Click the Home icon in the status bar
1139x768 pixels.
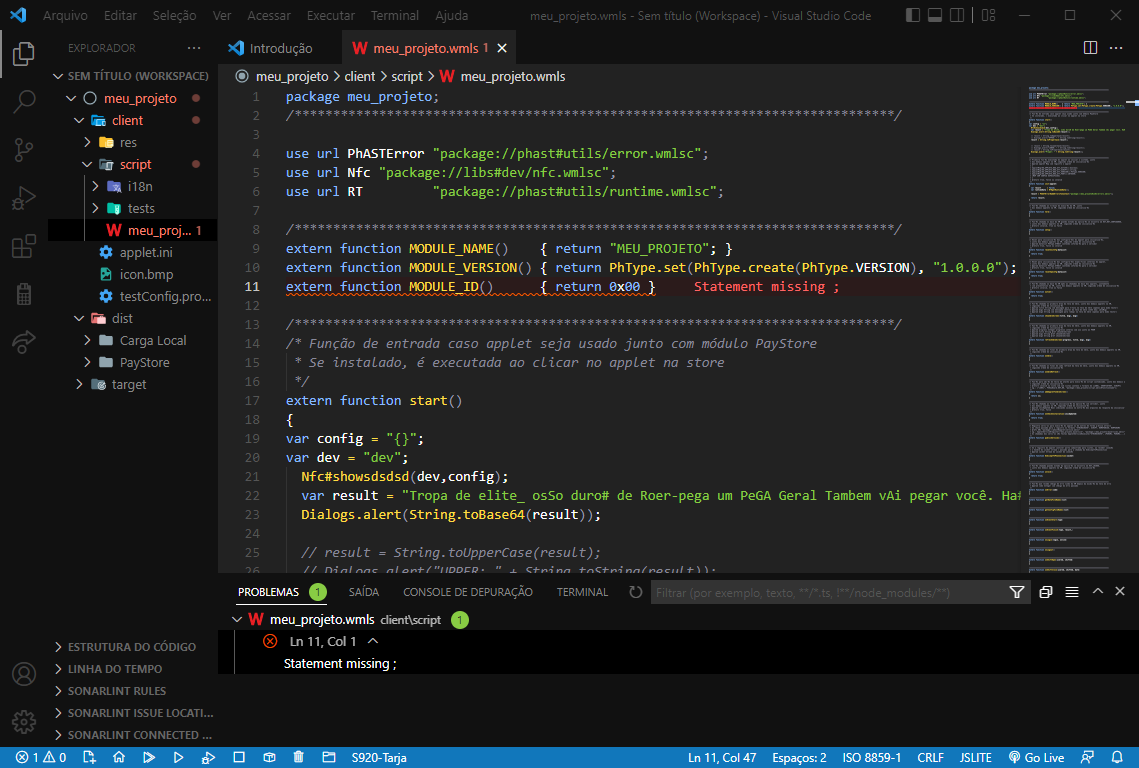coord(120,757)
